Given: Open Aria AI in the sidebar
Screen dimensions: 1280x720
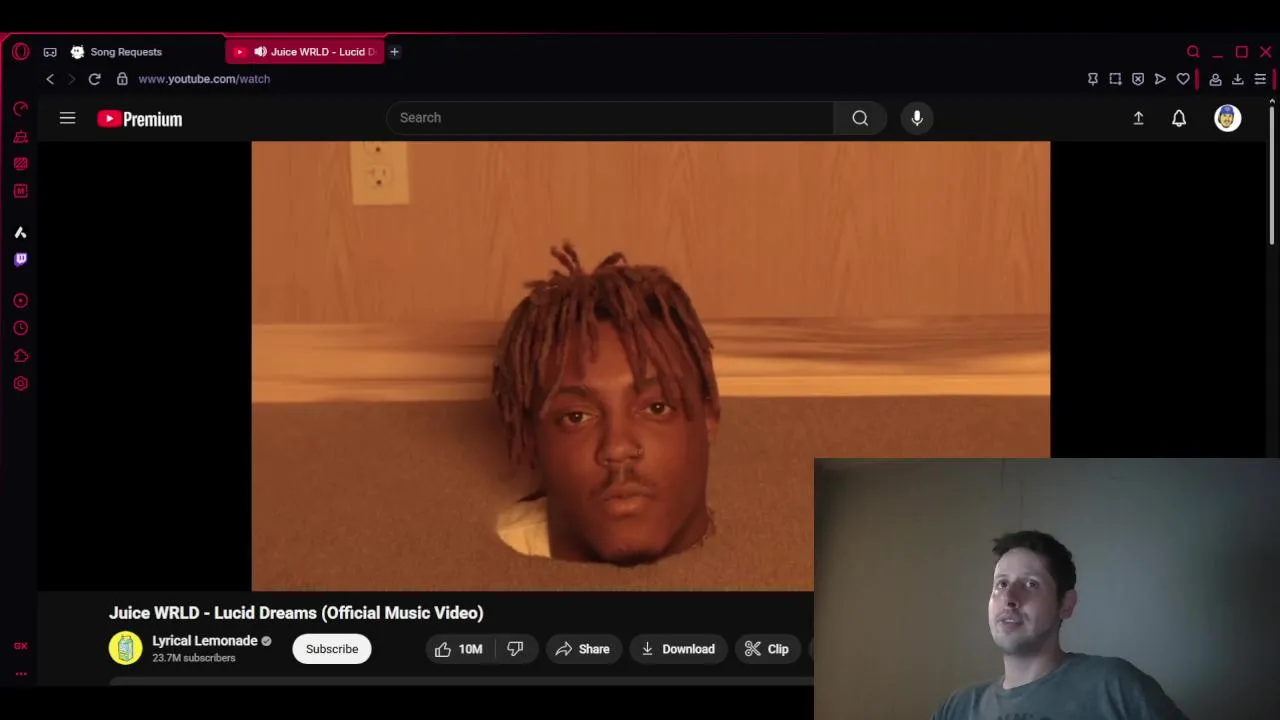Looking at the screenshot, I should coord(20,232).
